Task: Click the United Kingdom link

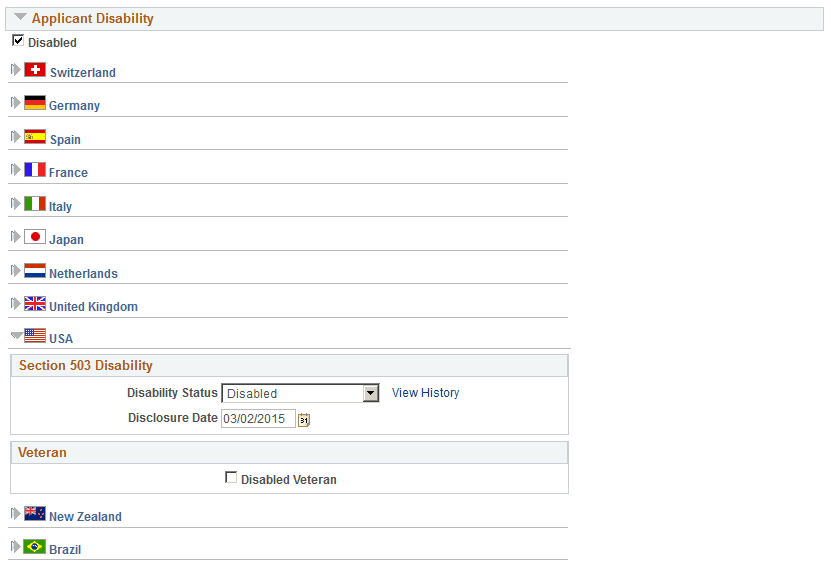Action: tap(93, 306)
